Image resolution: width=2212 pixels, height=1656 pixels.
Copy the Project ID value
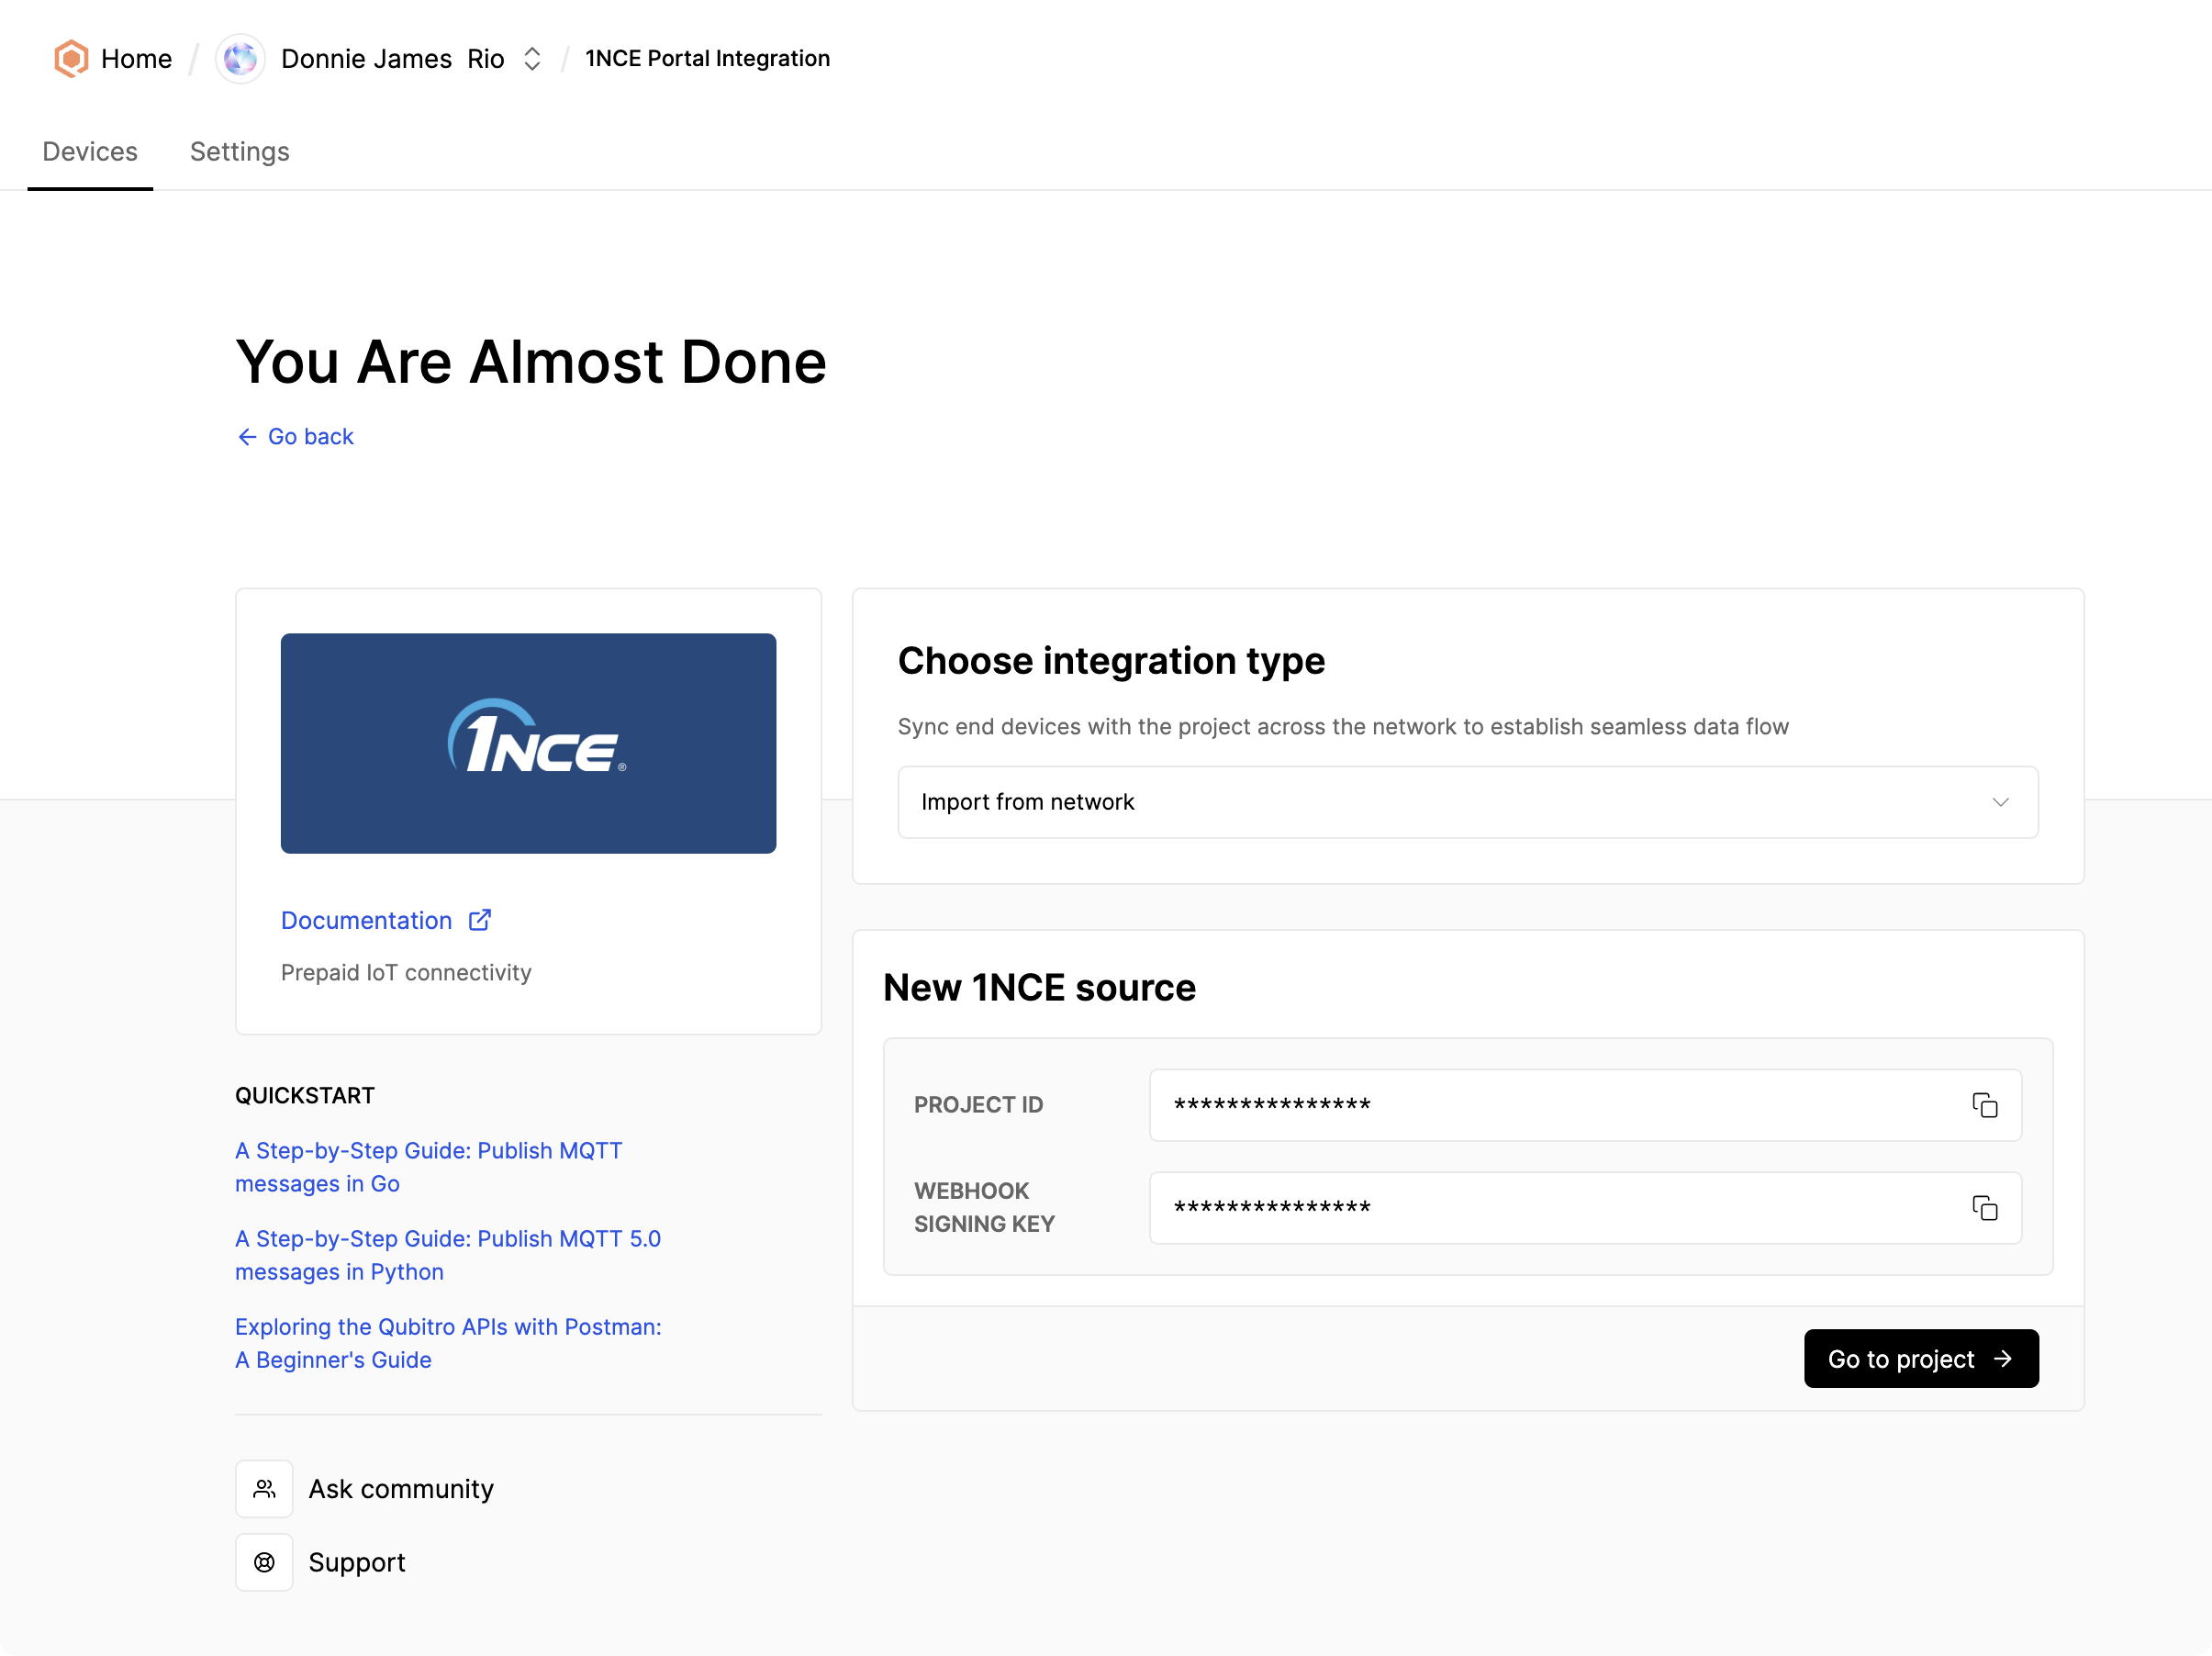(x=1984, y=1105)
